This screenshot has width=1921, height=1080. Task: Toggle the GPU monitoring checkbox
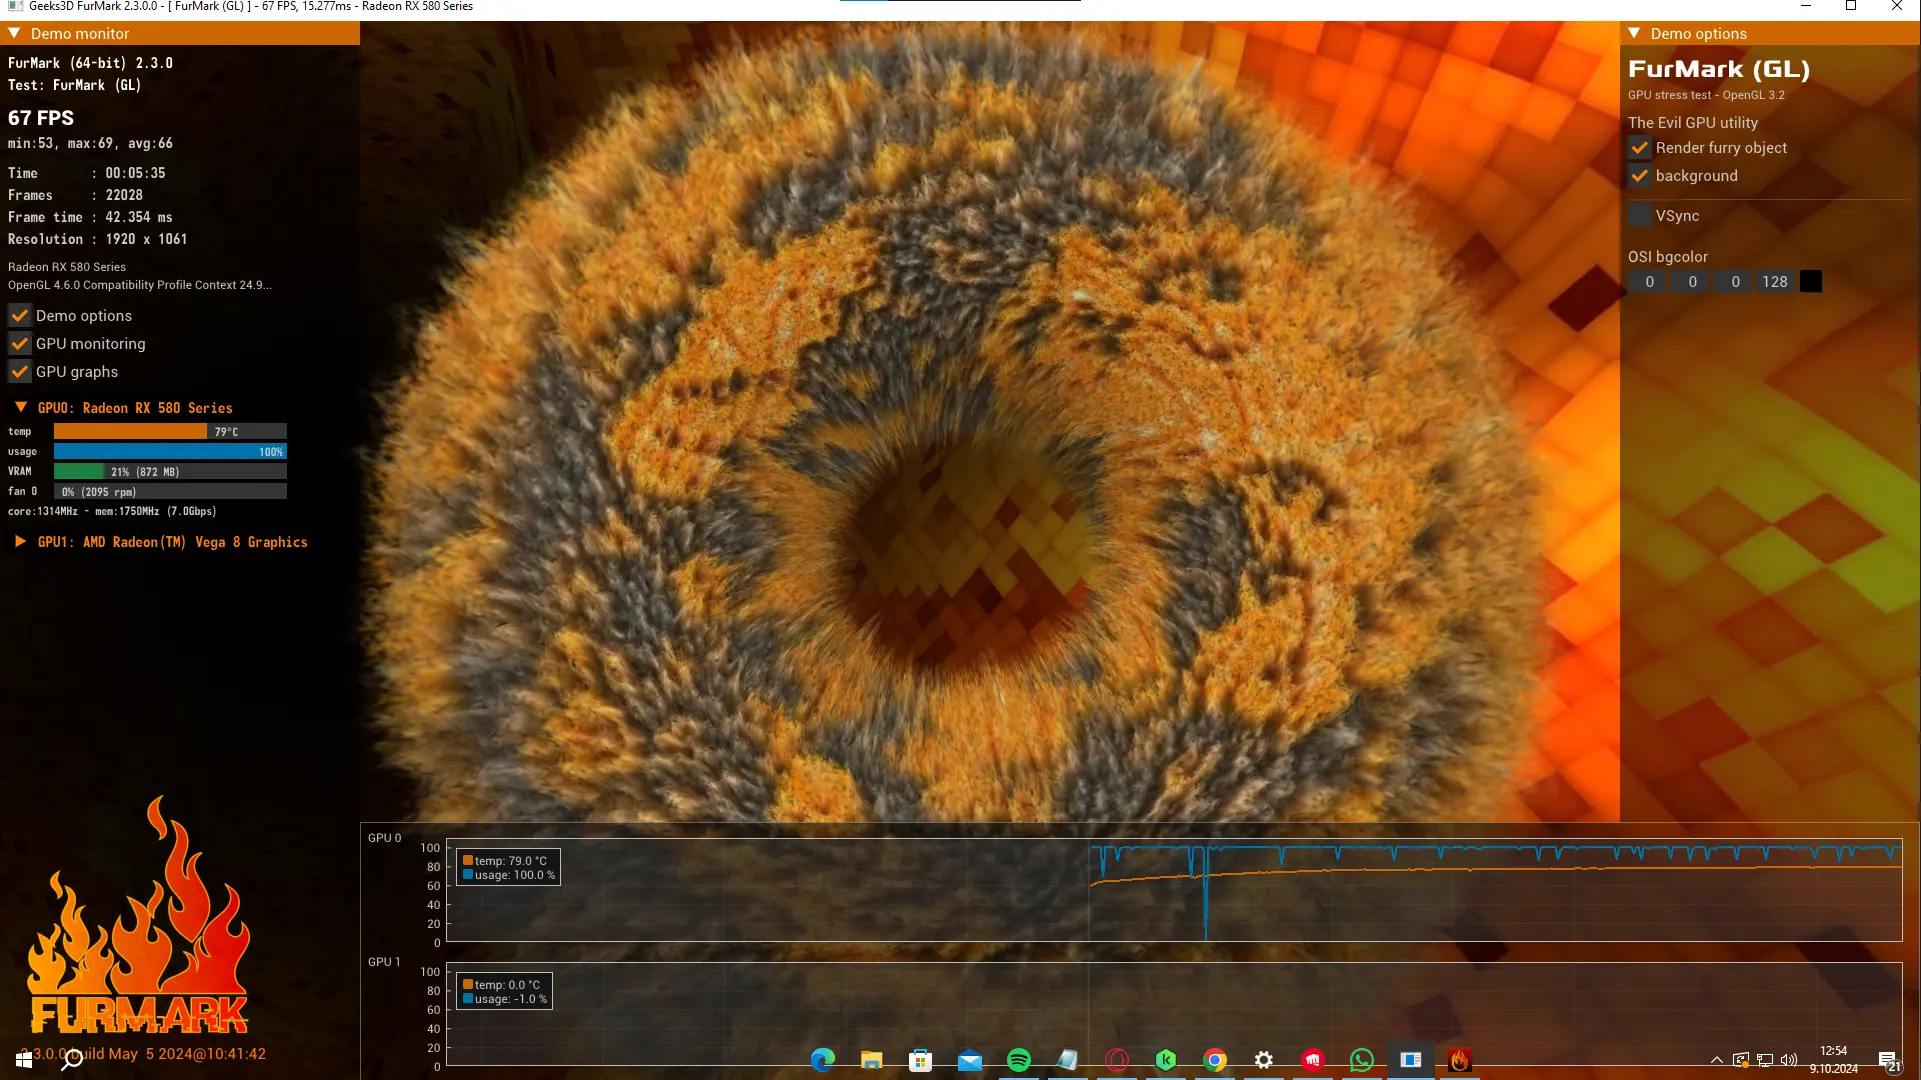(x=20, y=344)
